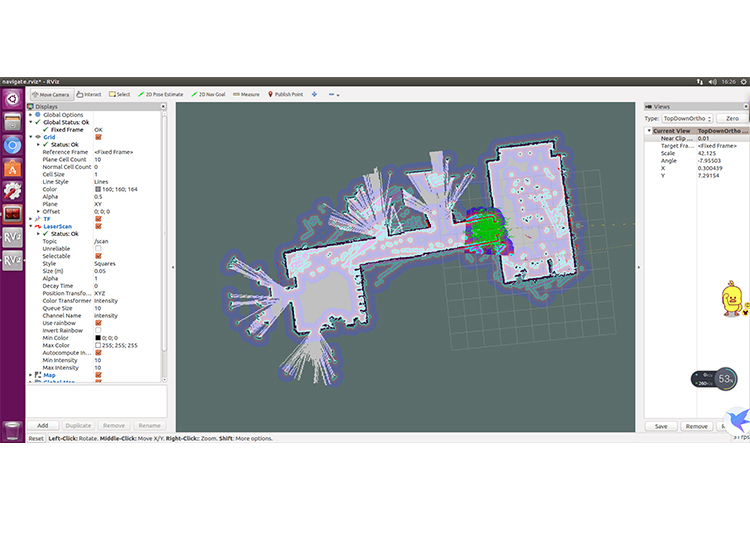Open the RViz launcher in Ubuntu dock
The width and height of the screenshot is (750, 551).
(x=13, y=236)
